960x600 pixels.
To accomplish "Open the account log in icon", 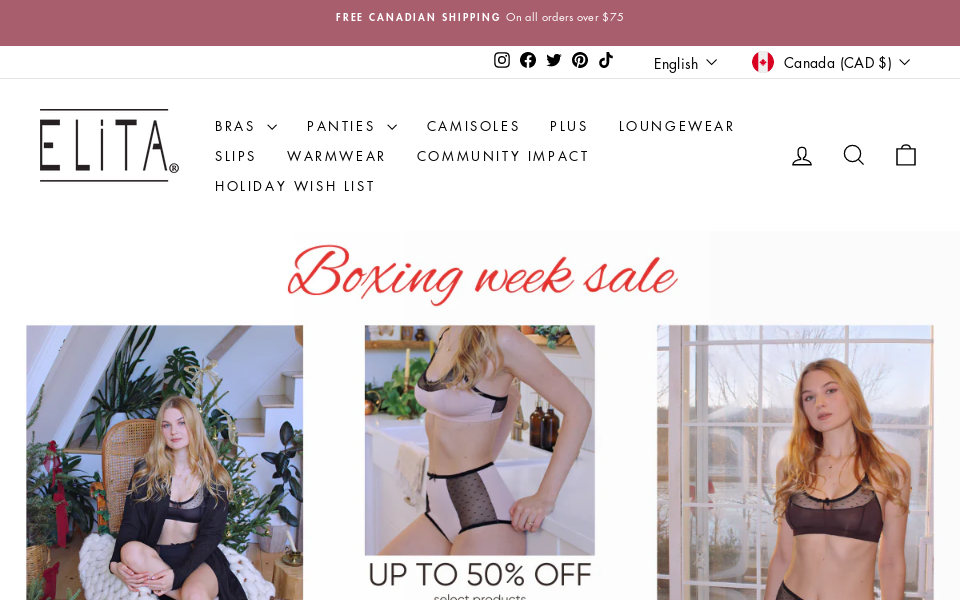I will (801, 156).
